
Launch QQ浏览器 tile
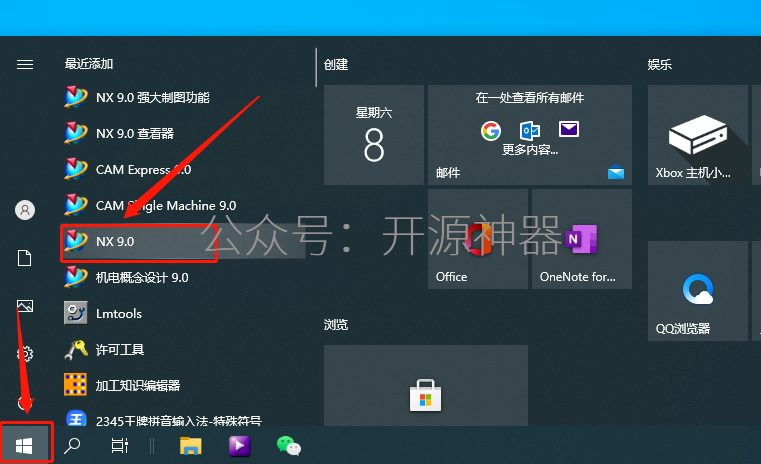(x=698, y=291)
